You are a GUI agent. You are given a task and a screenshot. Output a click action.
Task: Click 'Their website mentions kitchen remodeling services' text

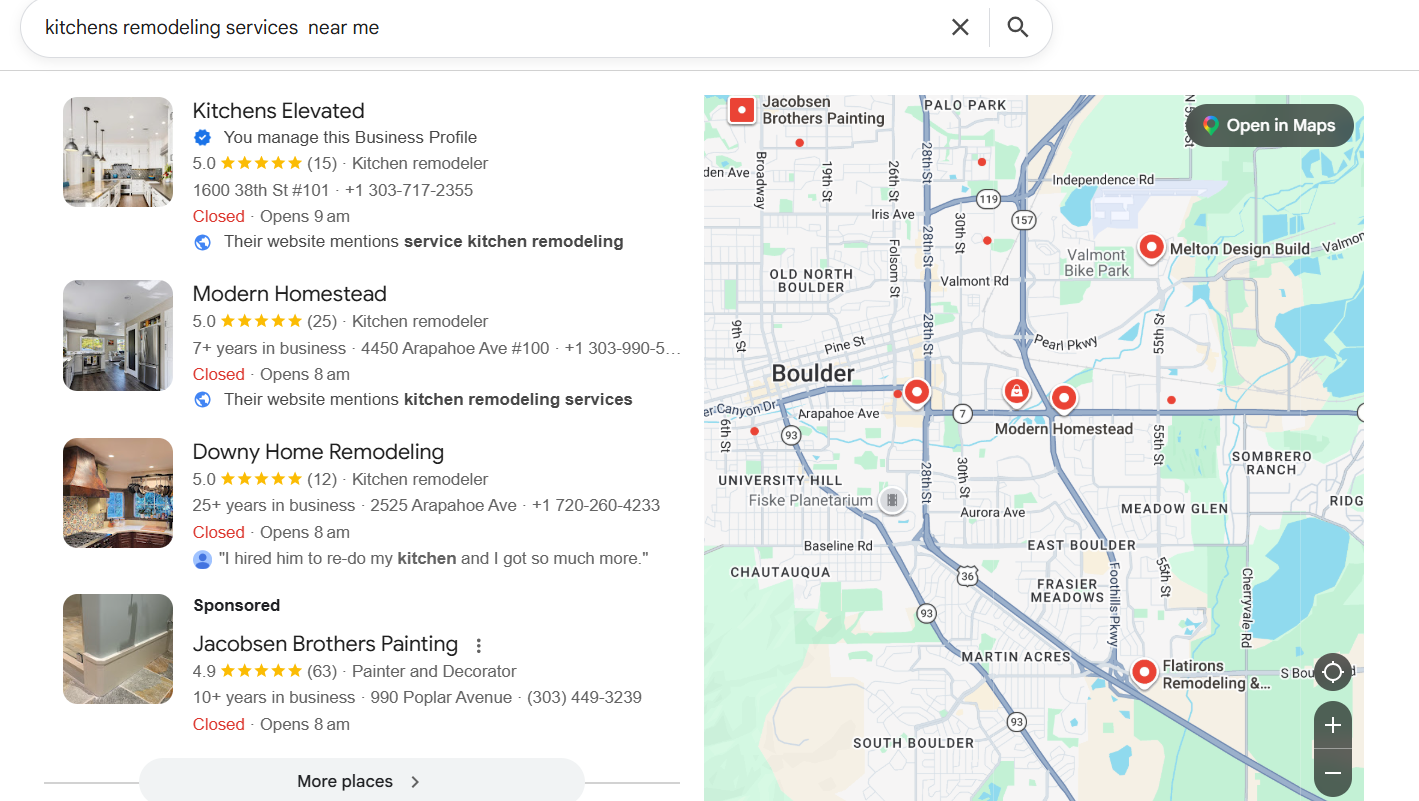[428, 399]
